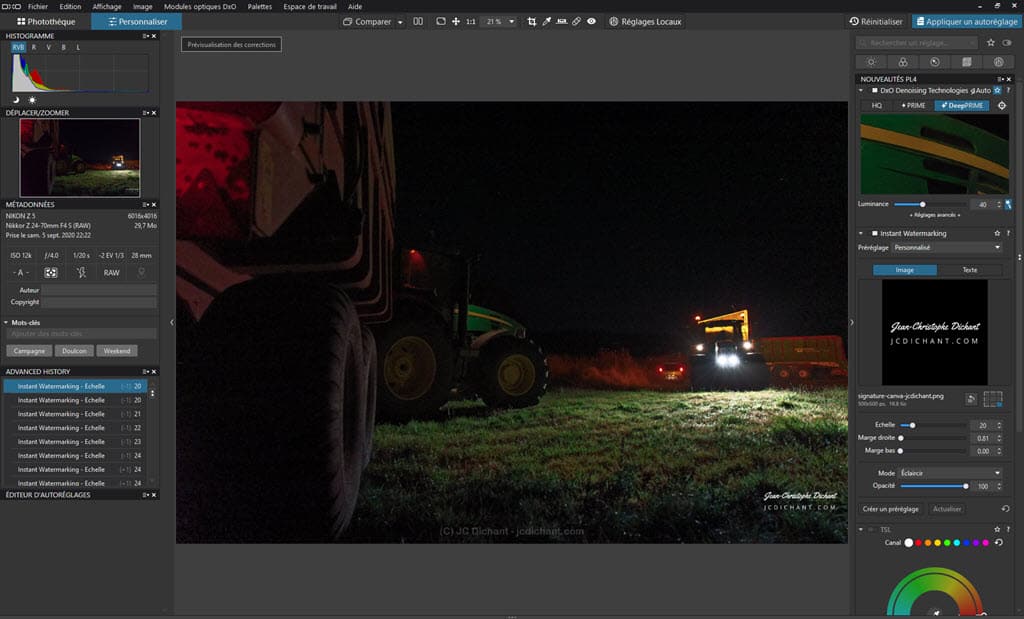The height and width of the screenshot is (619, 1024).
Task: Open the Mode Éclaircir dropdown
Action: point(950,473)
